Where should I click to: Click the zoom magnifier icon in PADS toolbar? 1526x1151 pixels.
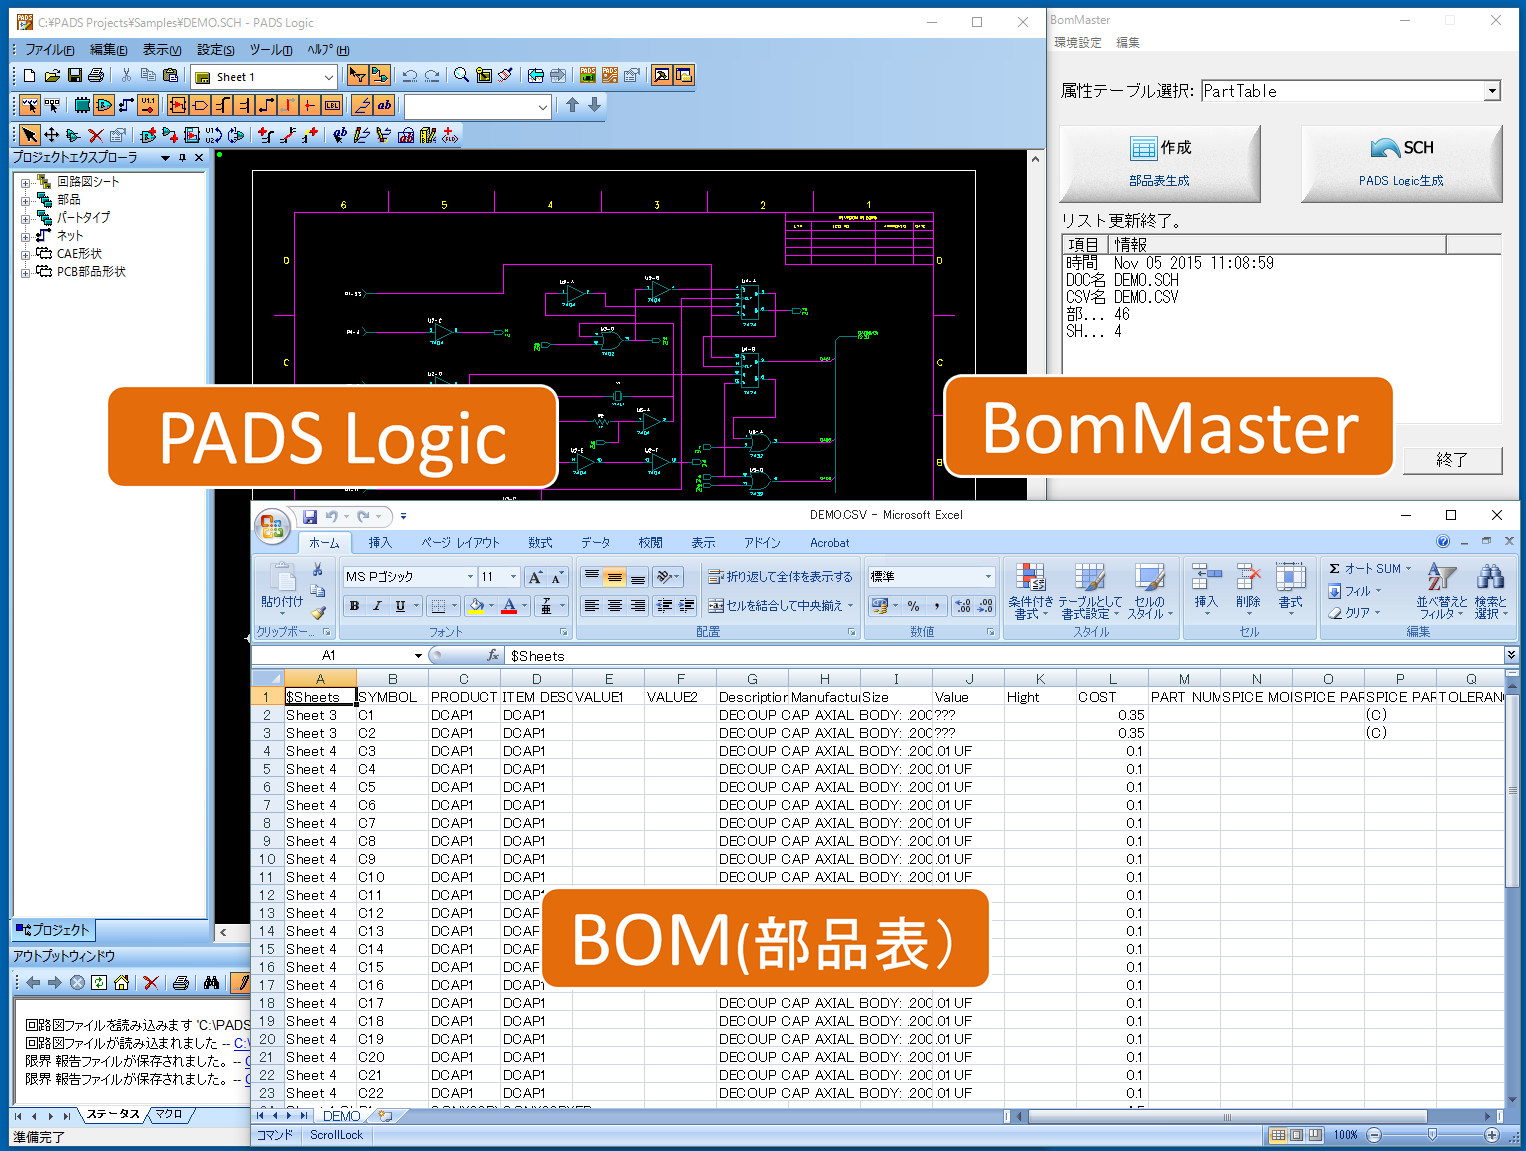point(461,76)
